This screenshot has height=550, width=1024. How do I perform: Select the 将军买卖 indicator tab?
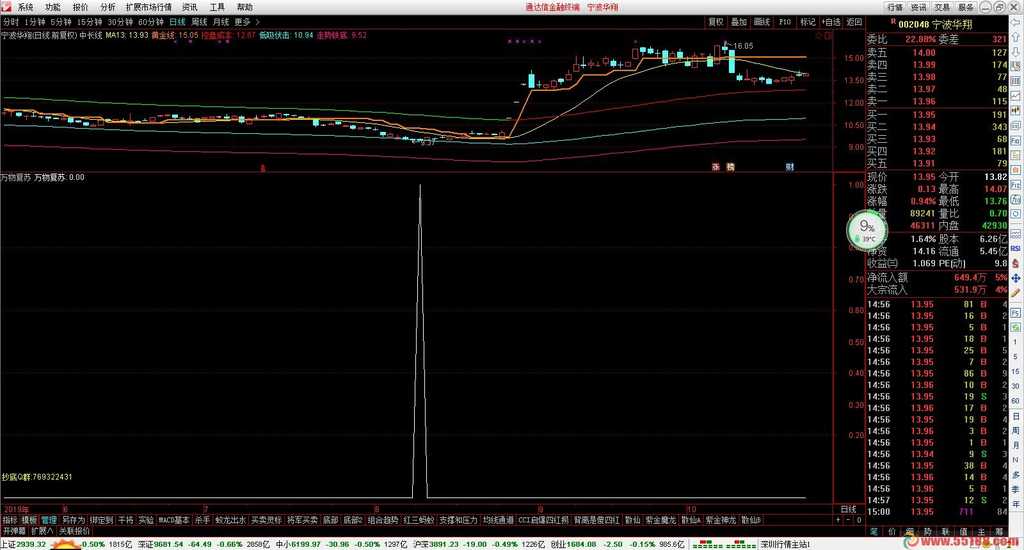pos(302,521)
